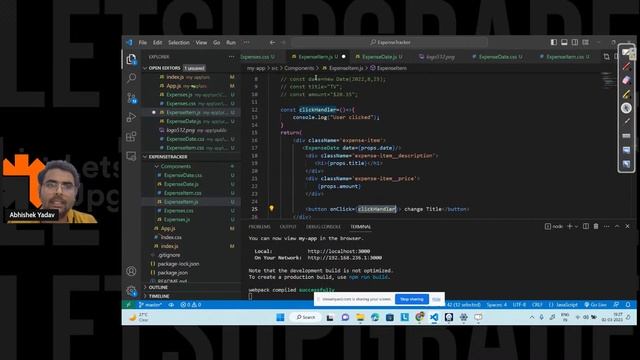Open the Manage gear icon
Screen dimensions: 640x360
[x=131, y=291]
